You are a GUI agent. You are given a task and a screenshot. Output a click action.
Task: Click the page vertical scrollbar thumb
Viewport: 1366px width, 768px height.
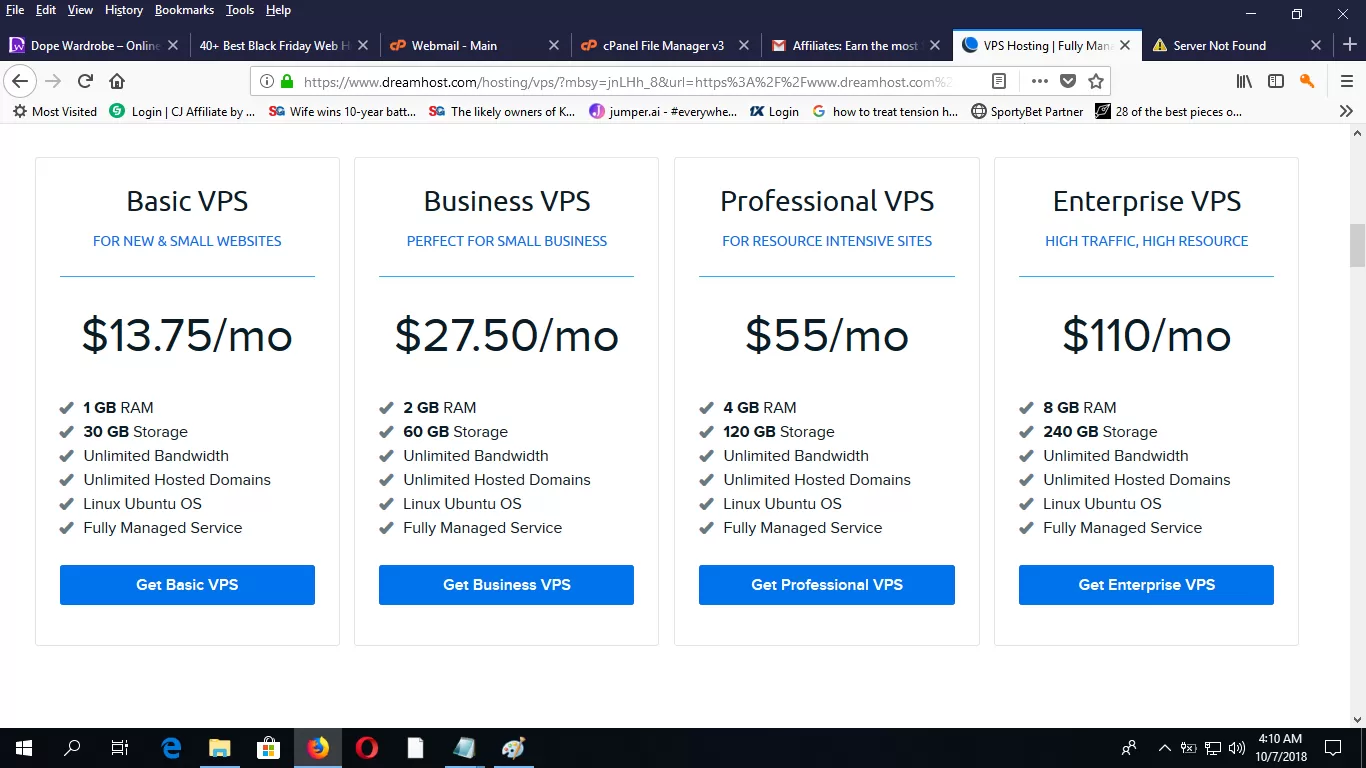(1357, 245)
